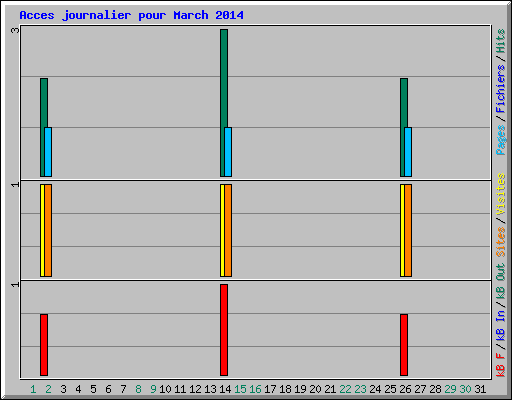Image resolution: width=512 pixels, height=400 pixels.
Task: Click day 9 on the x-axis
Action: coord(153,389)
